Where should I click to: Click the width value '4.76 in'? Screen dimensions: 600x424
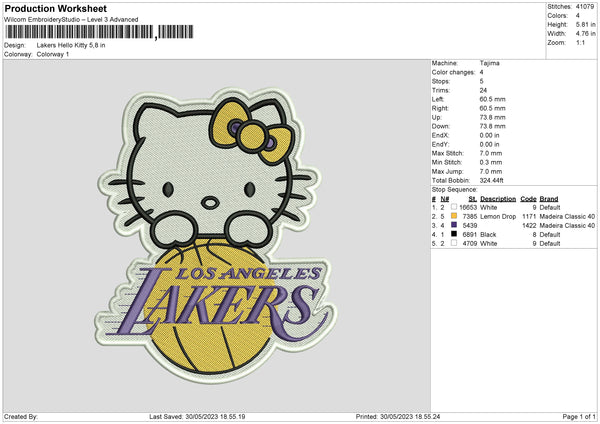585,34
